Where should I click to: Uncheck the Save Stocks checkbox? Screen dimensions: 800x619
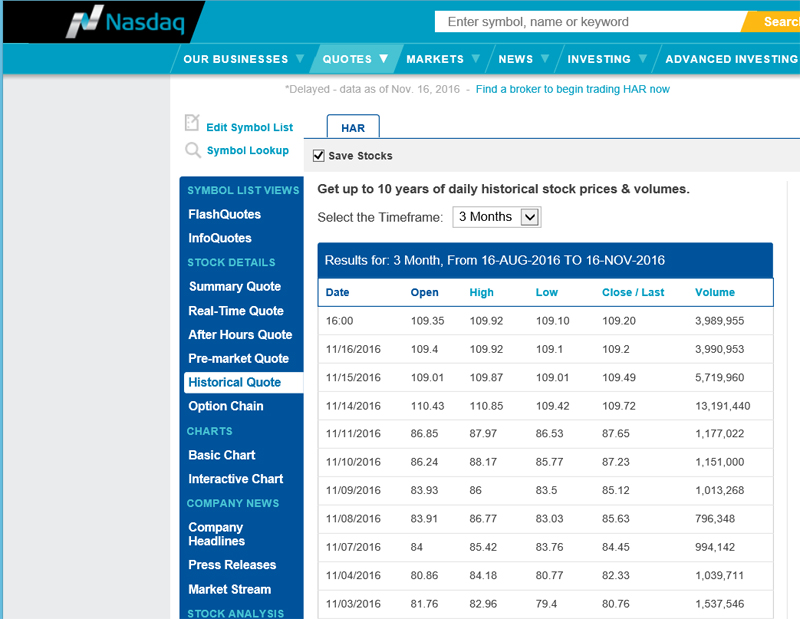pos(318,156)
